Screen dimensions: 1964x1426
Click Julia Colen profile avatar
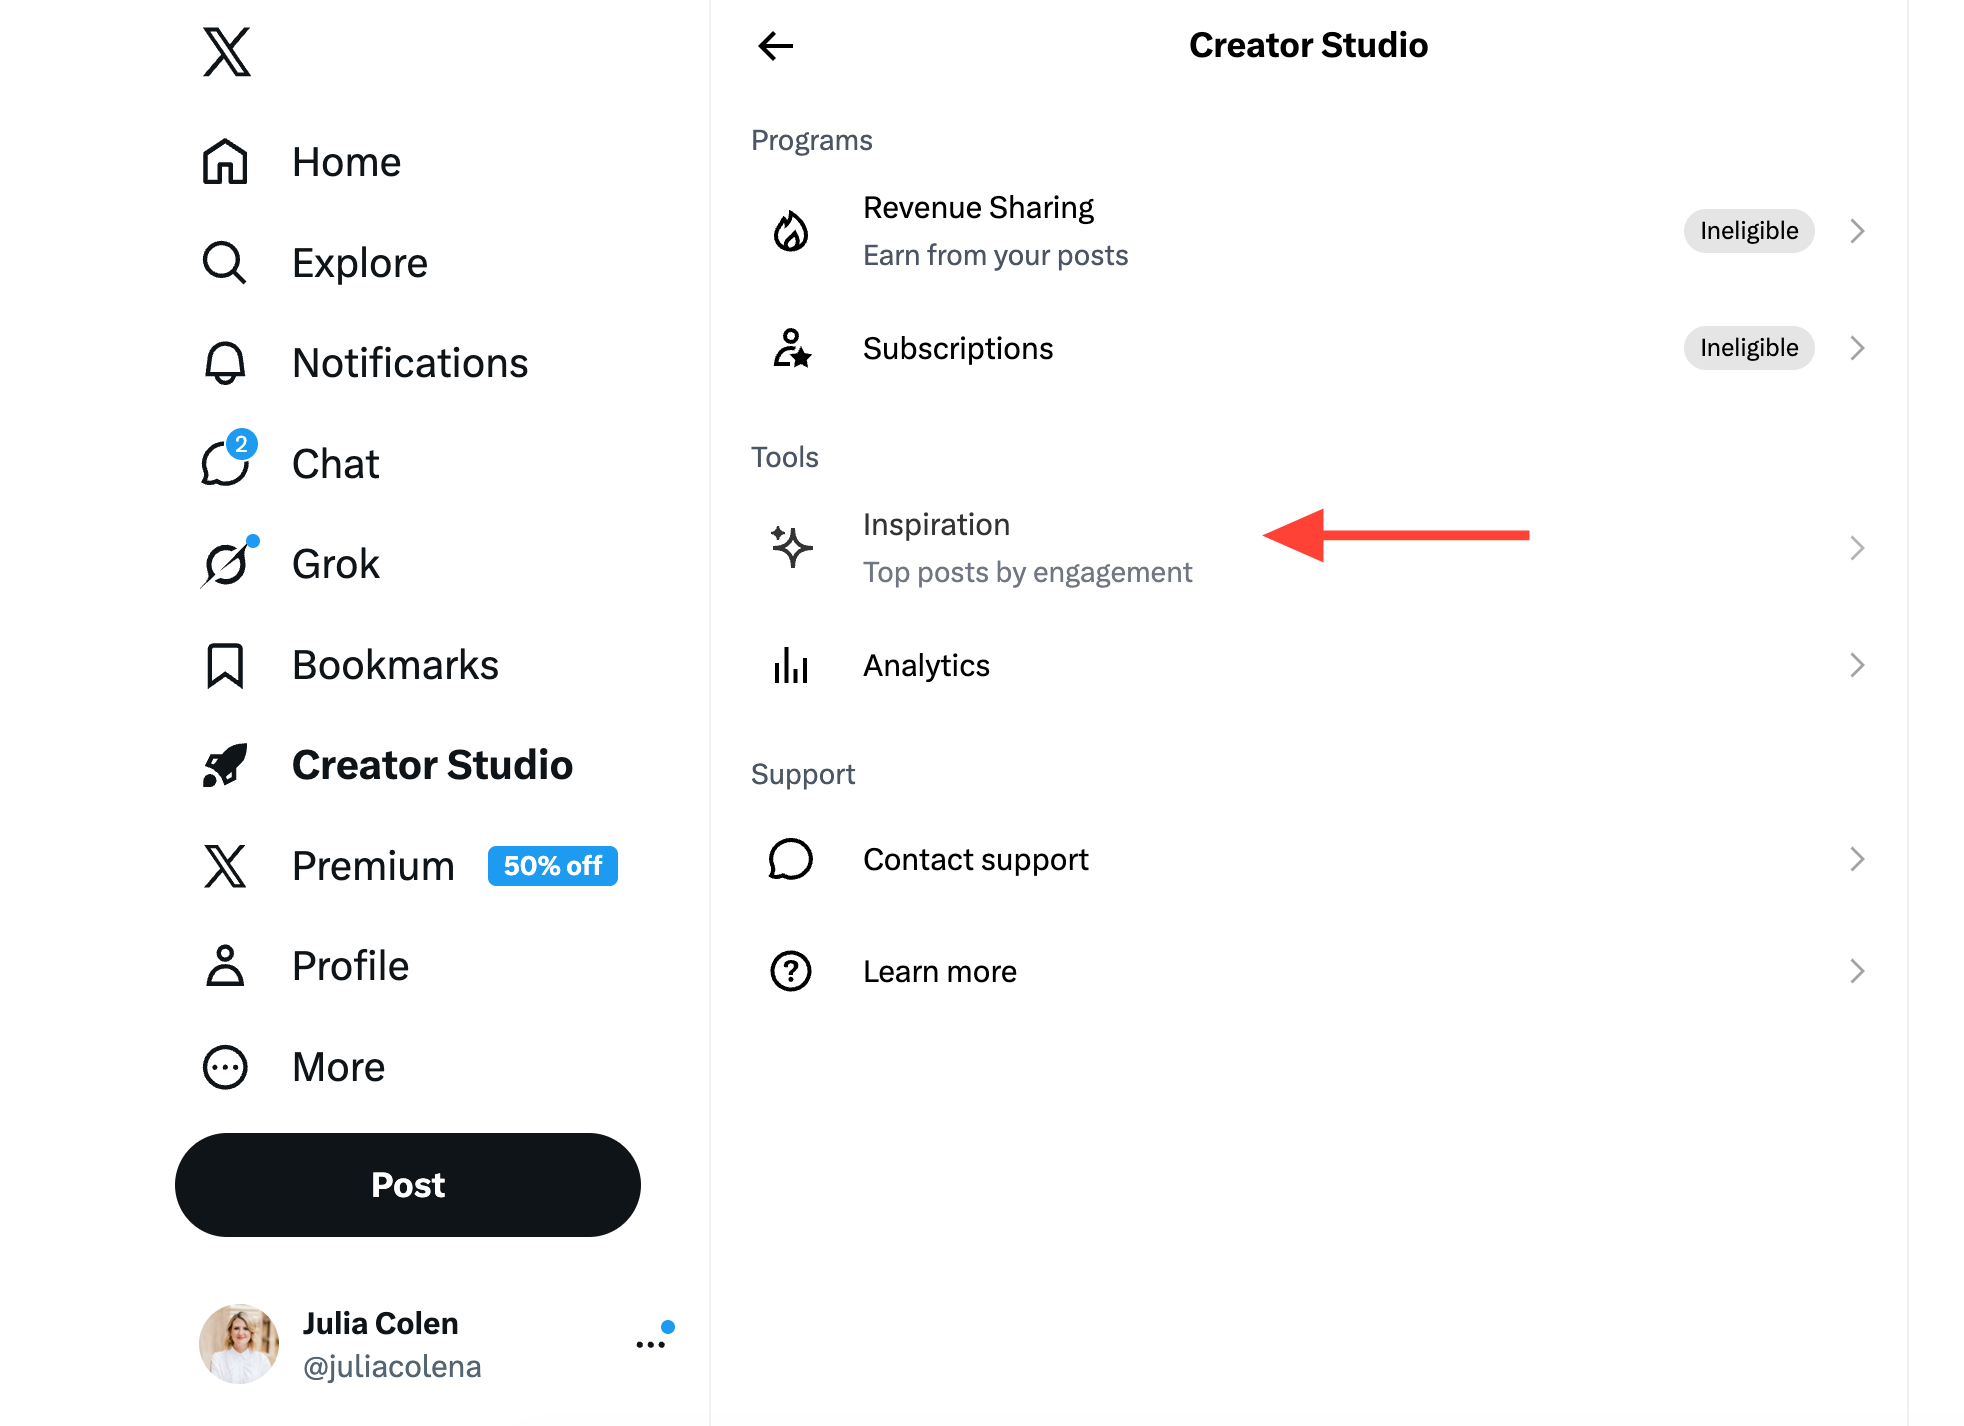coord(239,1343)
